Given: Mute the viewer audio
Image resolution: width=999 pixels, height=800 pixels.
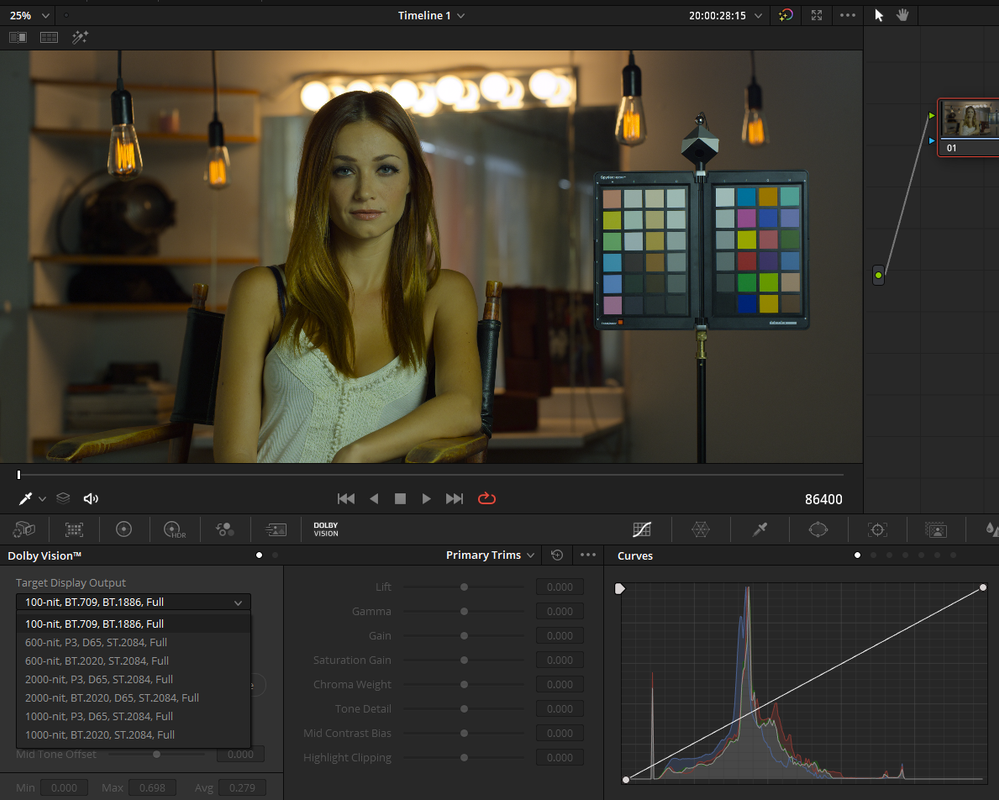Looking at the screenshot, I should (91, 498).
